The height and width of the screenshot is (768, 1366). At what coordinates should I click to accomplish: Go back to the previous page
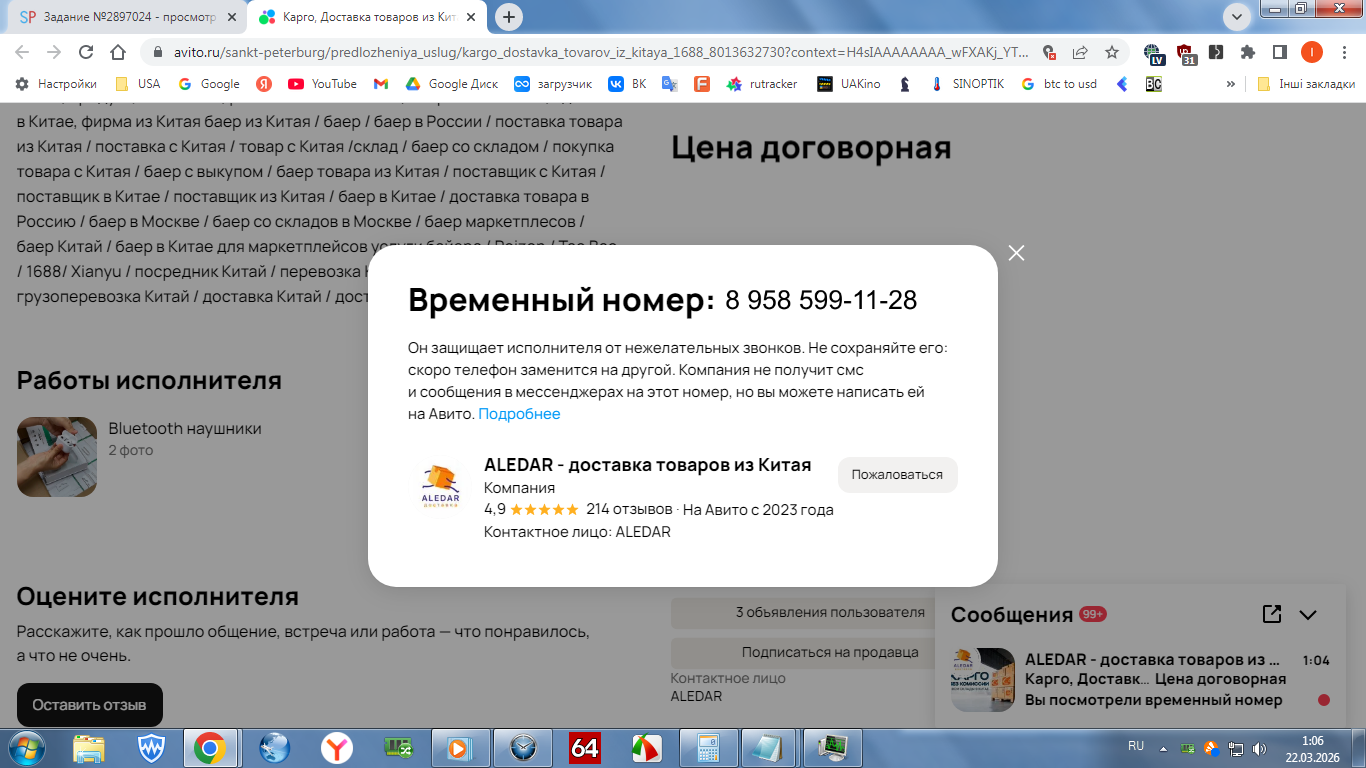point(22,52)
